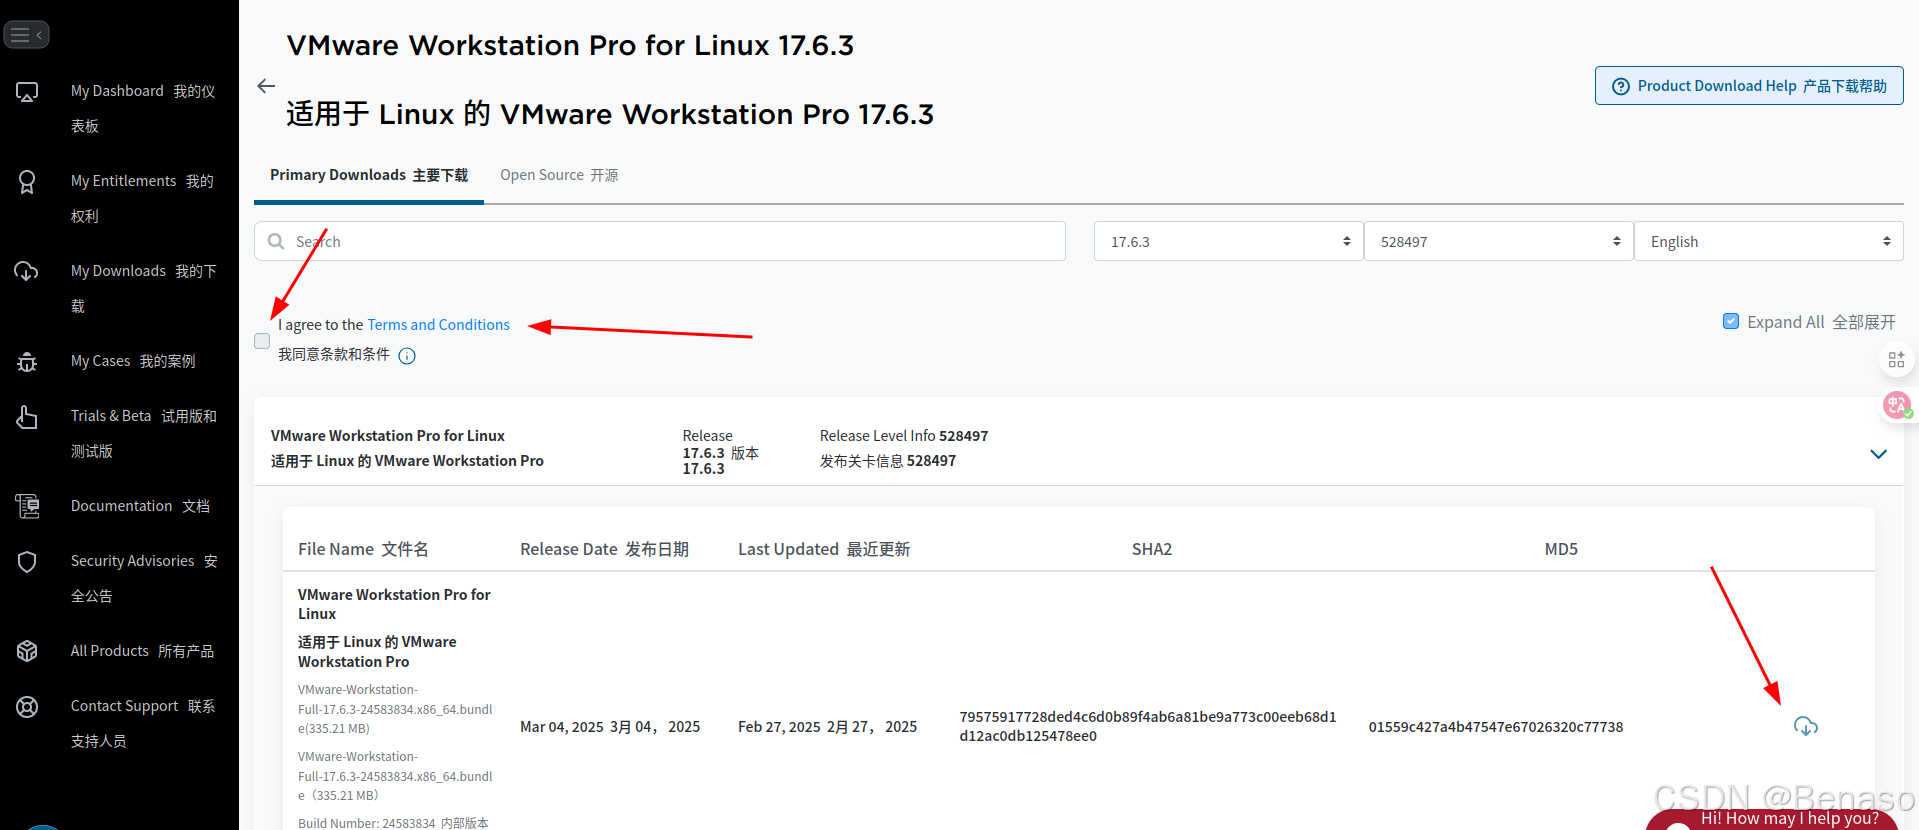1919x830 pixels.
Task: Collapse the VMware Workstation Pro for Linux section
Action: [1878, 453]
